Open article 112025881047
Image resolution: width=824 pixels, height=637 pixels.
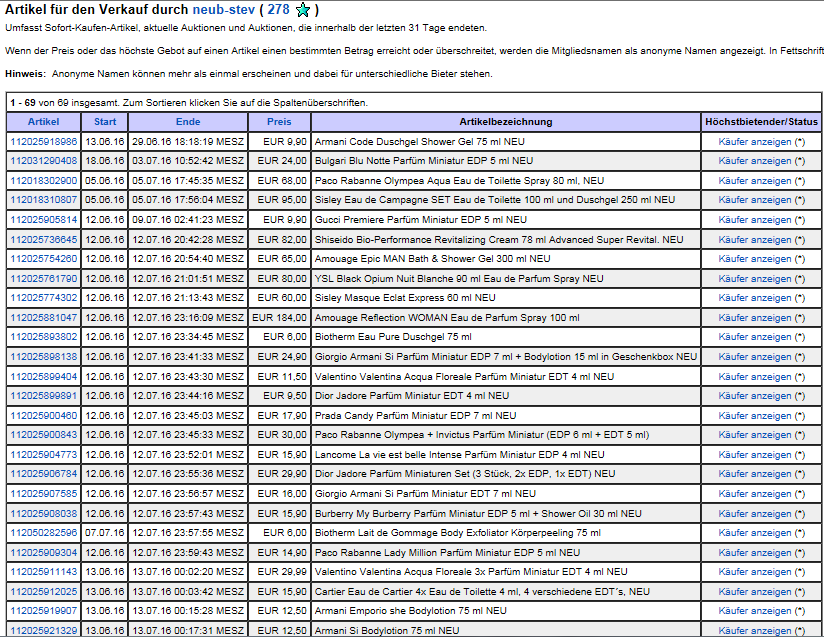(x=44, y=317)
